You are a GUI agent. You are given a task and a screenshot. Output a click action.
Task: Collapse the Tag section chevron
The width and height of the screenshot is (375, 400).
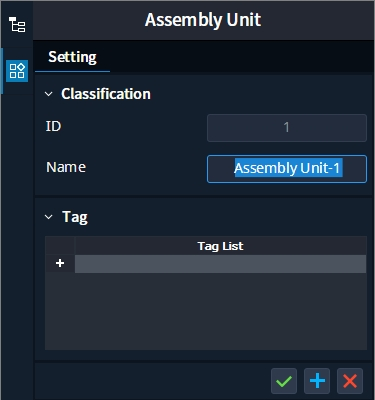point(49,217)
